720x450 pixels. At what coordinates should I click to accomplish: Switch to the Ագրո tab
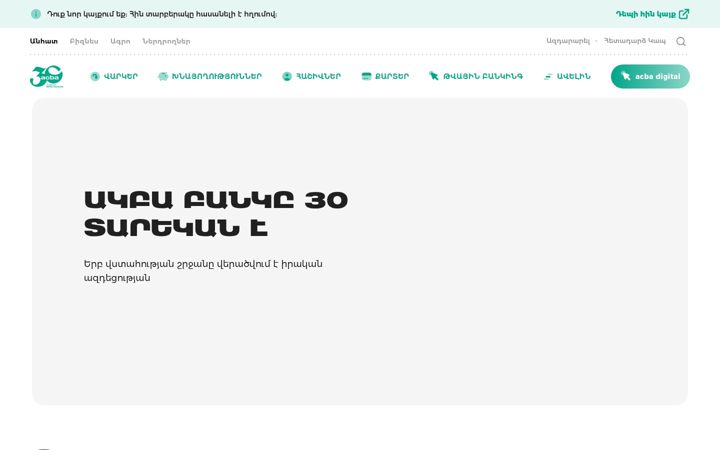(120, 41)
